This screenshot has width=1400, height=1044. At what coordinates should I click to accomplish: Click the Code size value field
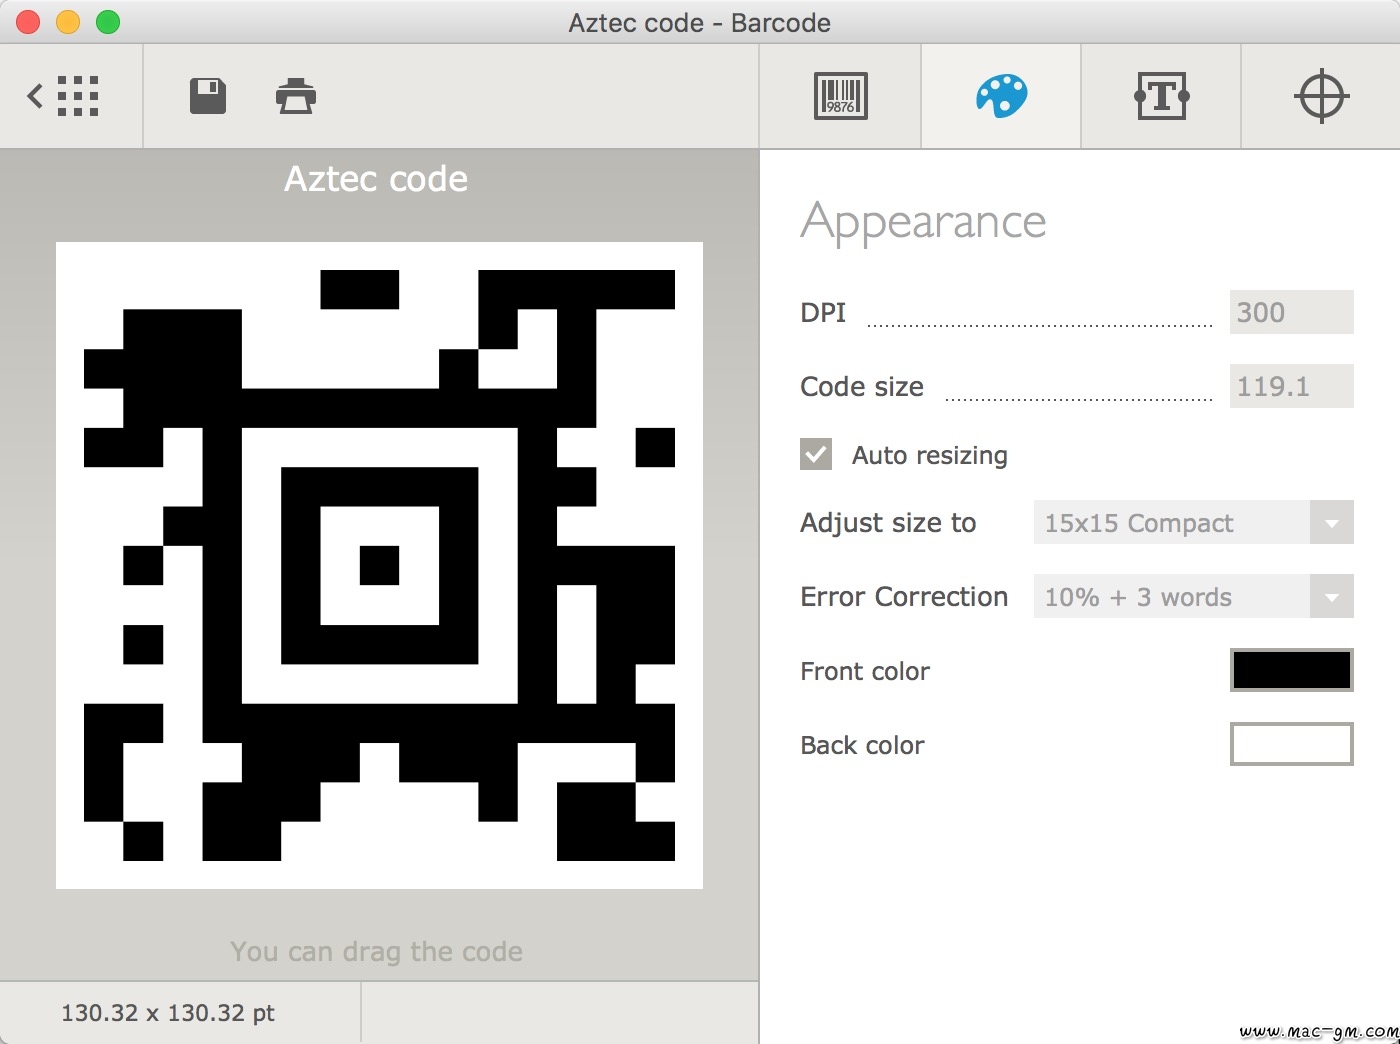coord(1291,386)
